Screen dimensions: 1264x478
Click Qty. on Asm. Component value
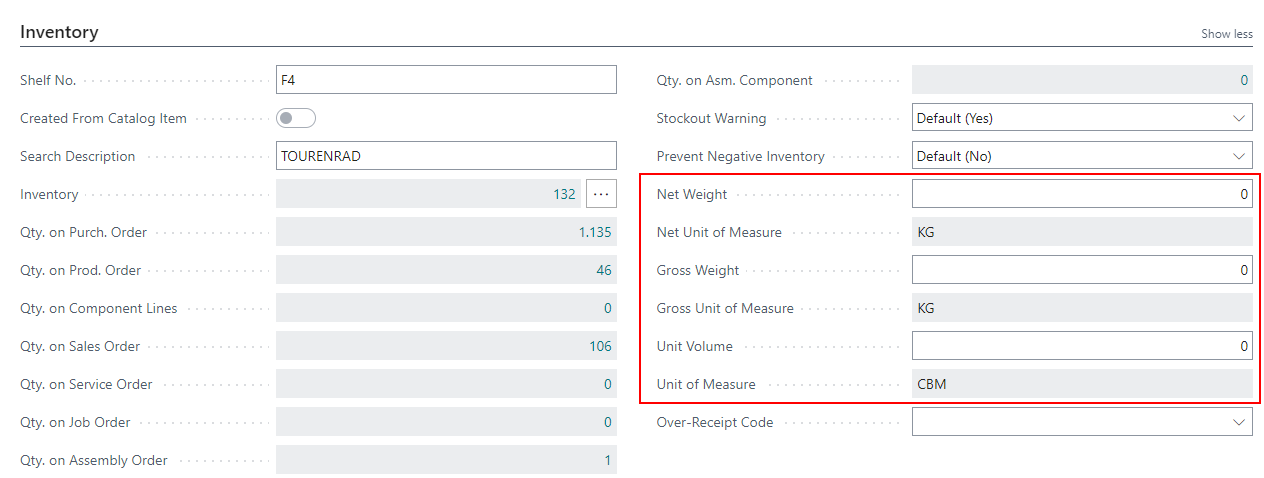1244,80
